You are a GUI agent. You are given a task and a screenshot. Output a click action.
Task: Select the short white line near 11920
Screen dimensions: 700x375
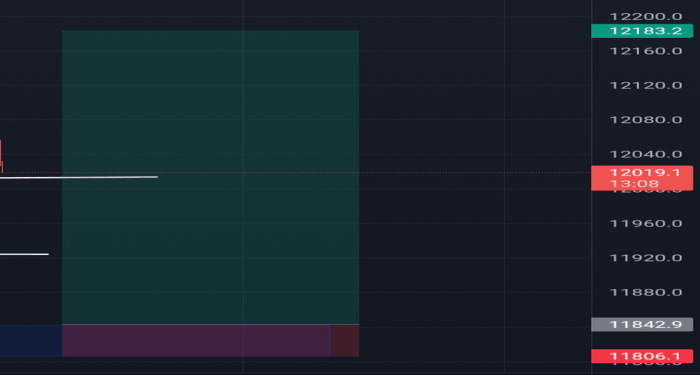[24, 254]
